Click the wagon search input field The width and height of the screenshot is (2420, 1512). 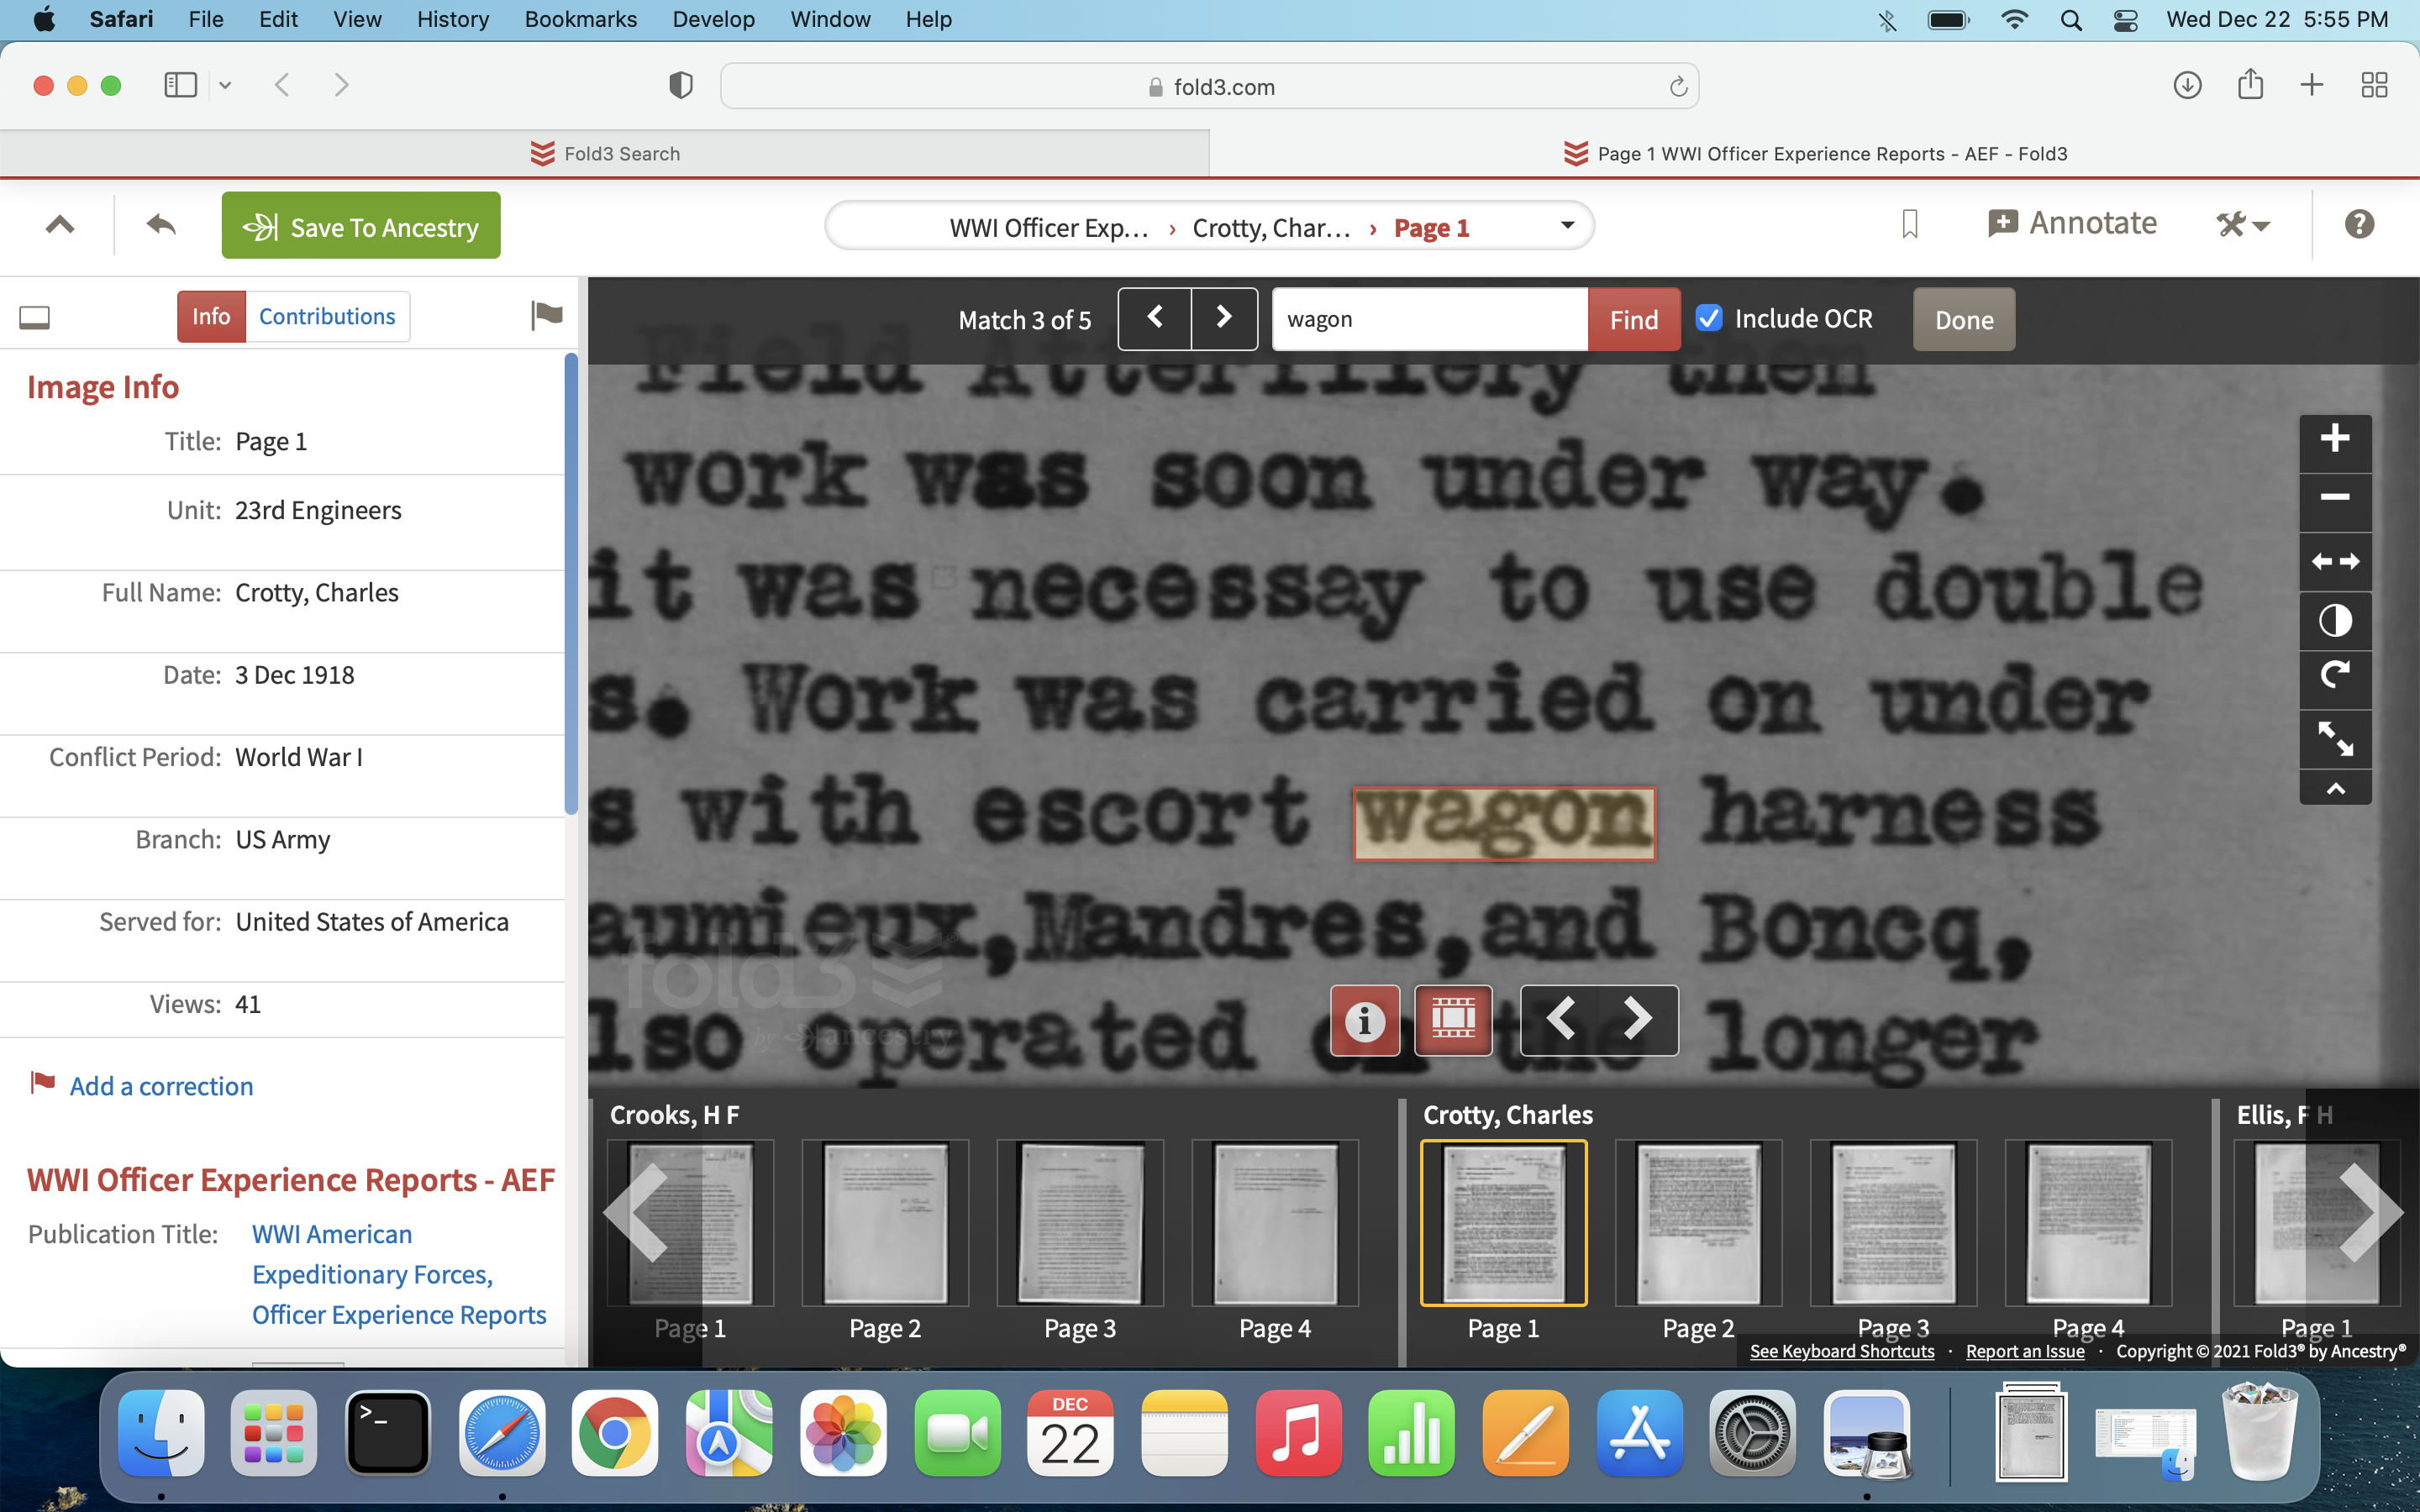point(1429,319)
